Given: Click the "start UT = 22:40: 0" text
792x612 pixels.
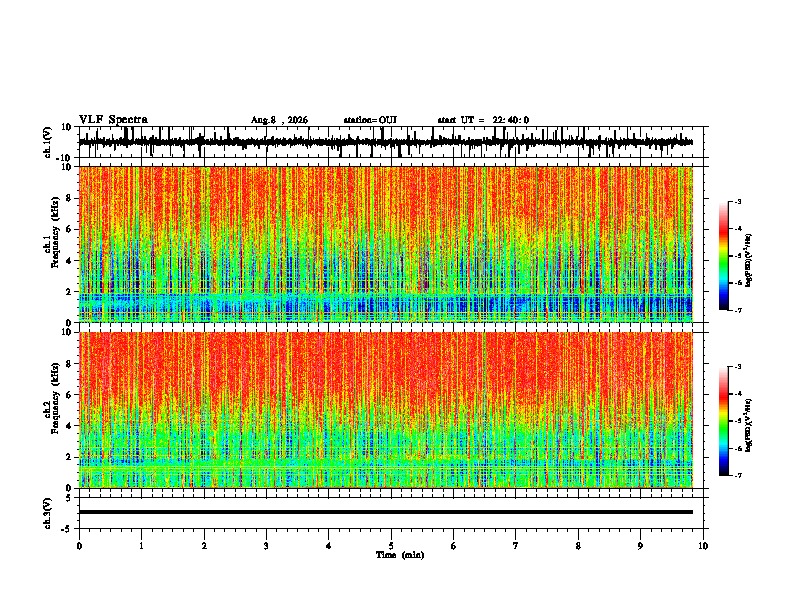Looking at the screenshot, I should pos(483,120).
